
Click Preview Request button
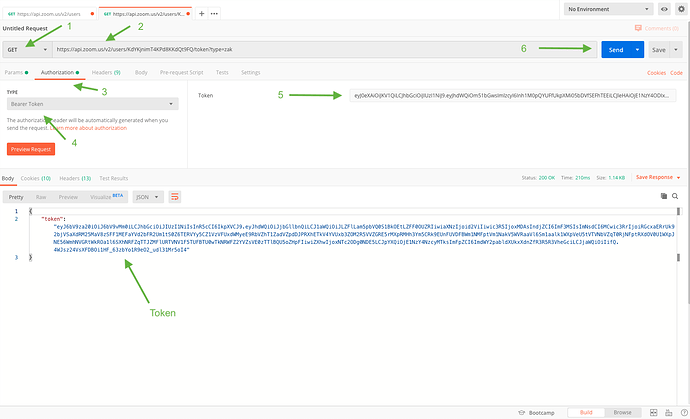coord(31,149)
